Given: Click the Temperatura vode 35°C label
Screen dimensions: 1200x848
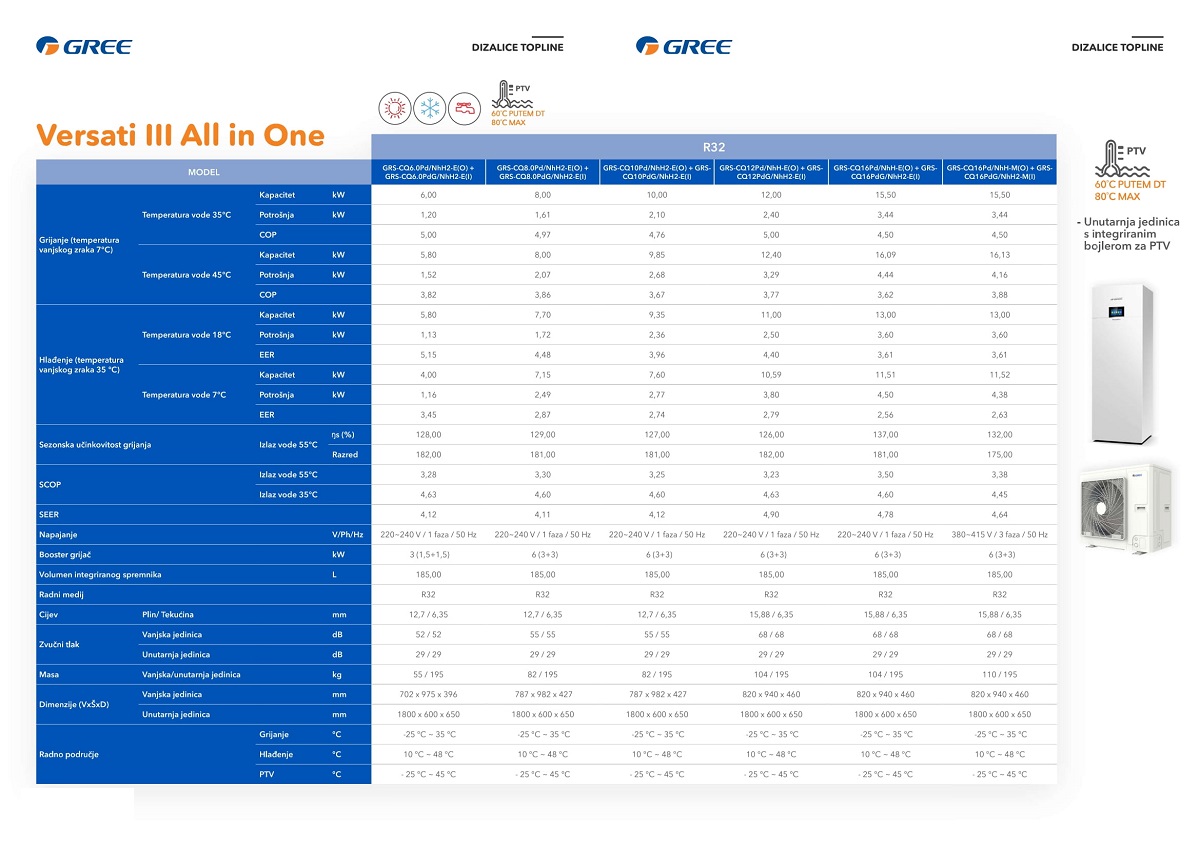Looking at the screenshot, I should [x=186, y=215].
